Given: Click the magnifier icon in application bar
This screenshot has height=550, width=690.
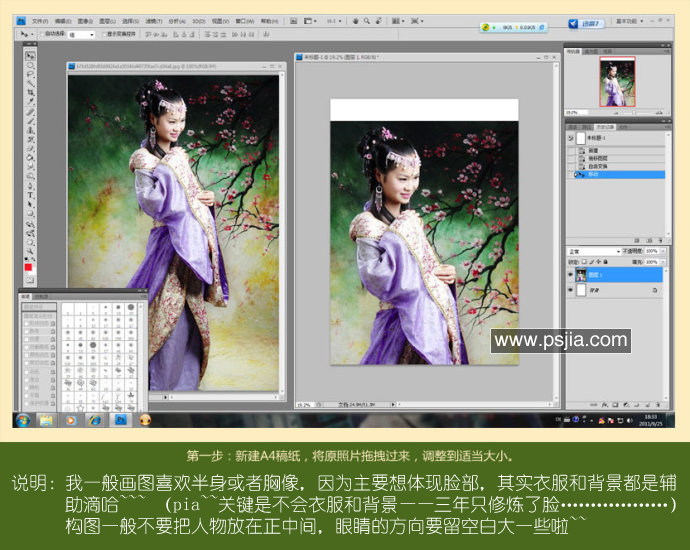Looking at the screenshot, I should click(367, 21).
